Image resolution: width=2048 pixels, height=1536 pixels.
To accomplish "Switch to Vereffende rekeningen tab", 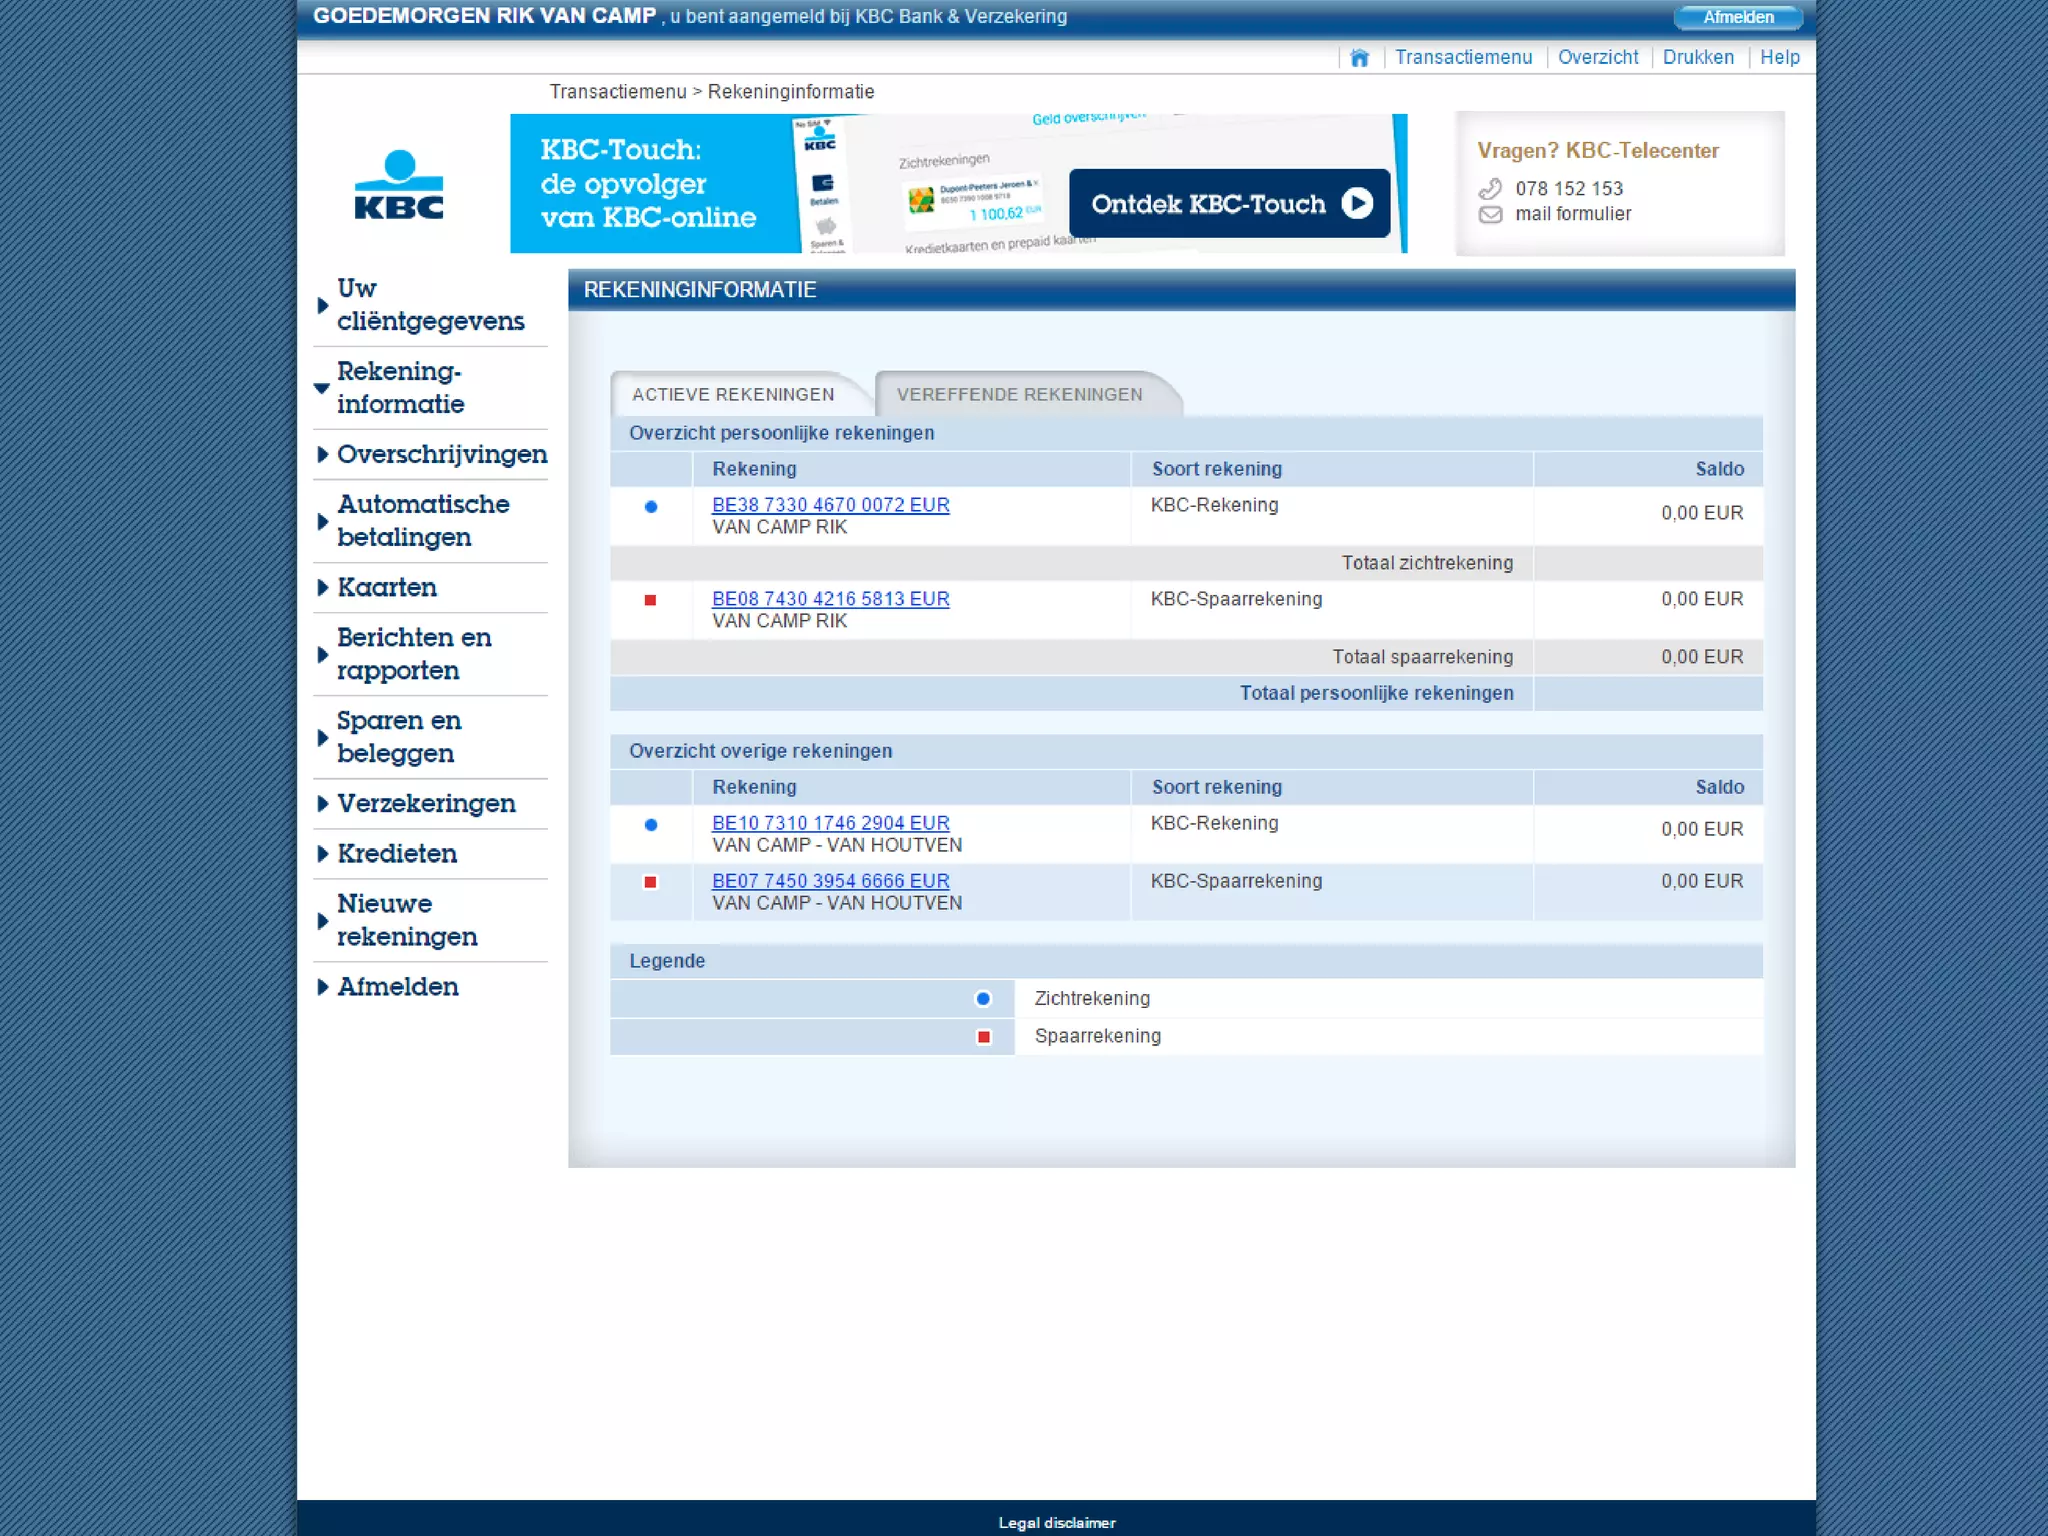I will pyautogui.click(x=1019, y=394).
